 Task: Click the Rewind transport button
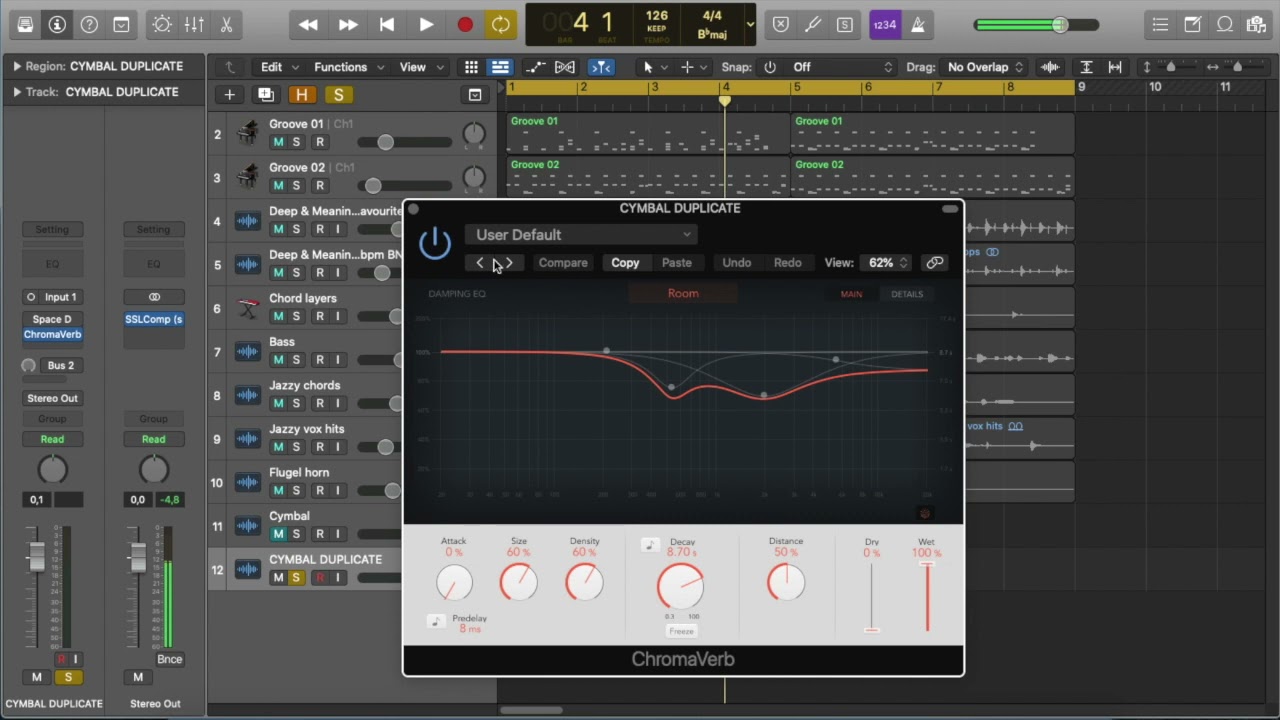coord(309,25)
